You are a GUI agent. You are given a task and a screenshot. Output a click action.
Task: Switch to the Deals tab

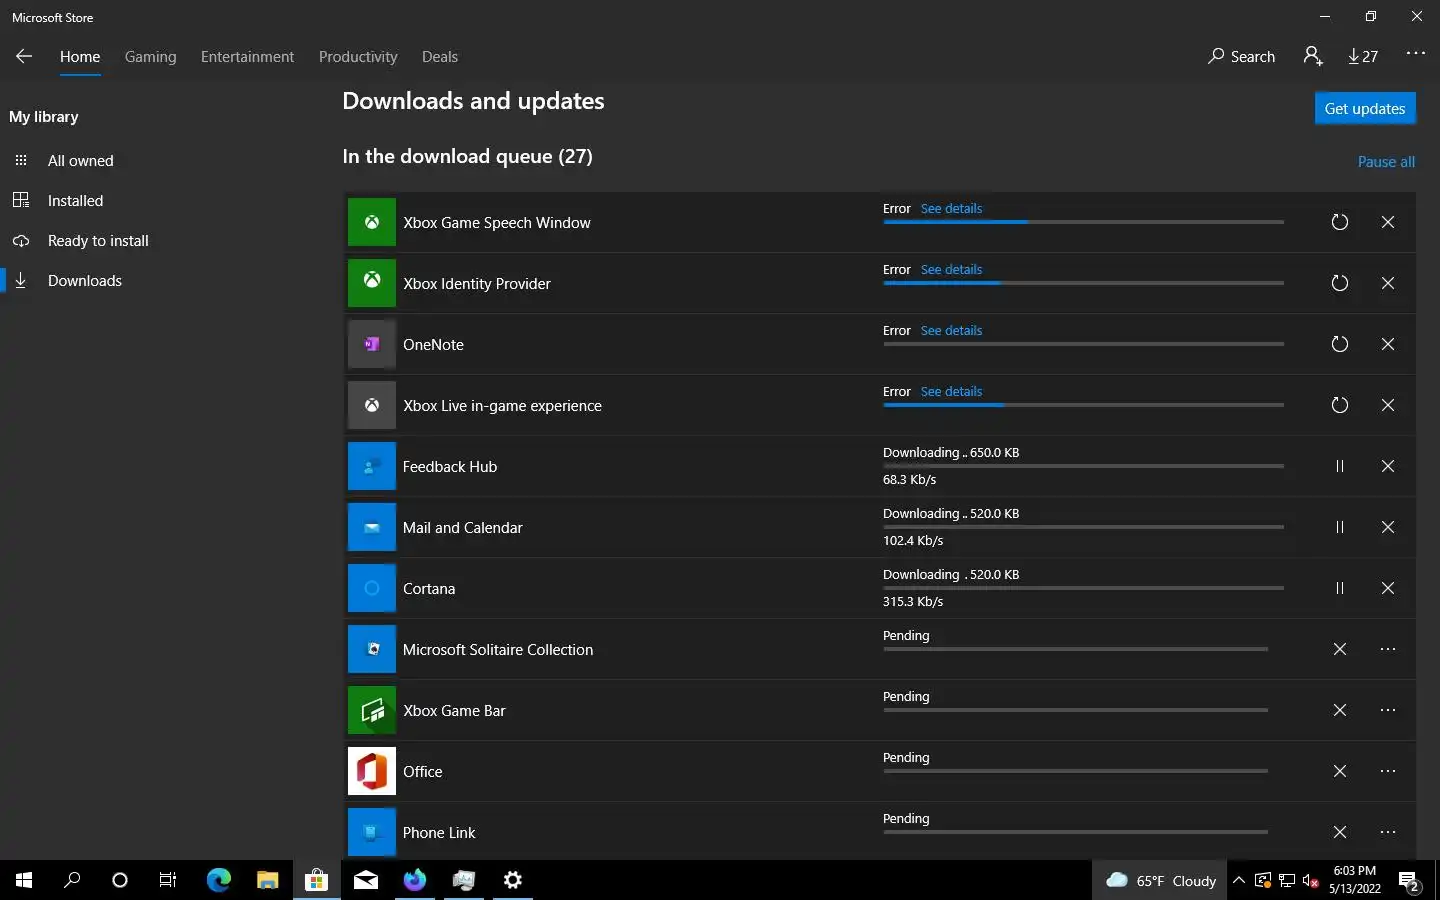(440, 56)
